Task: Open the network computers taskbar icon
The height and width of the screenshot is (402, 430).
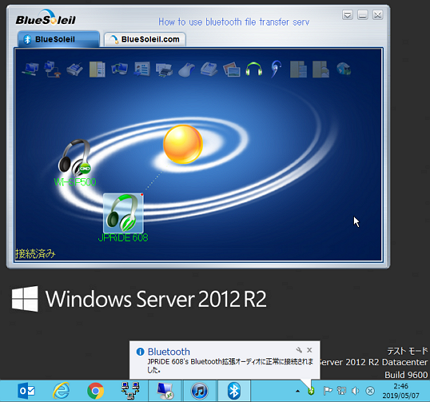Action: [x=130, y=391]
